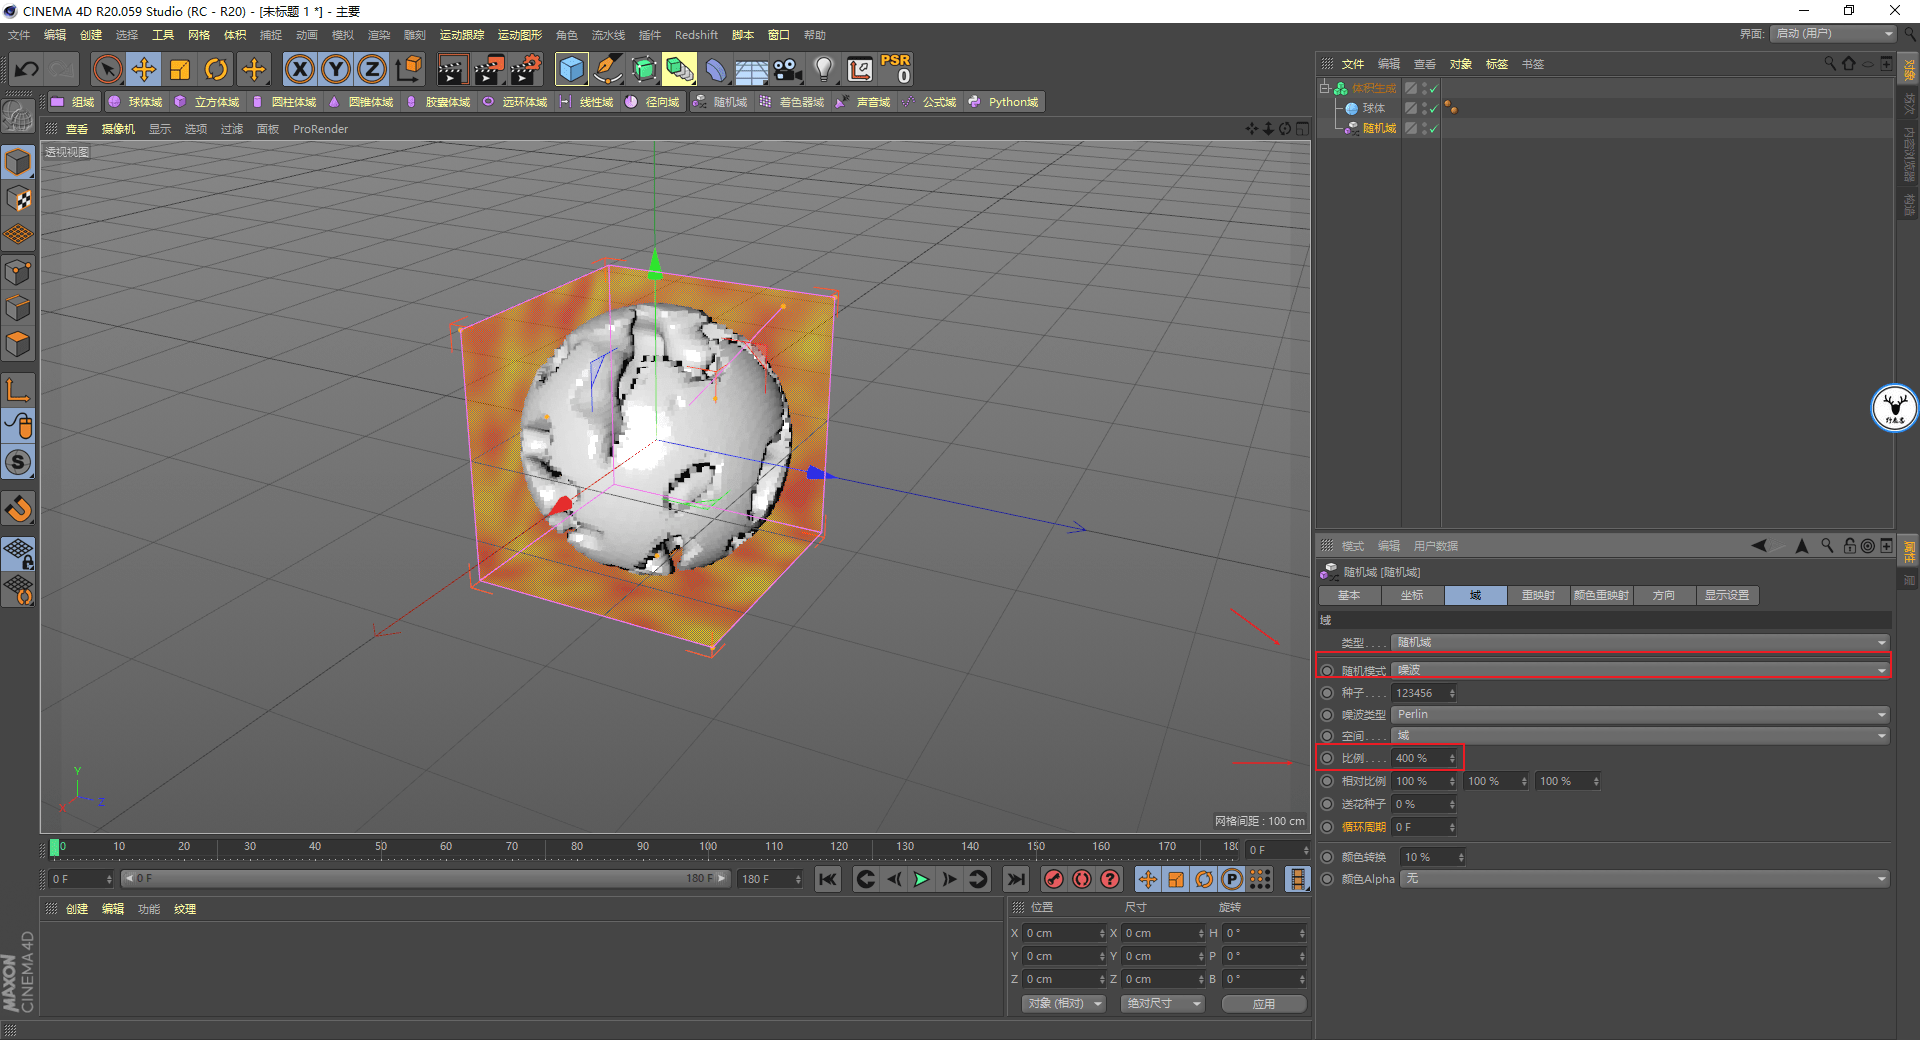Image resolution: width=1920 pixels, height=1040 pixels.
Task: Lock the Z axis with the Z icon
Action: tap(371, 69)
